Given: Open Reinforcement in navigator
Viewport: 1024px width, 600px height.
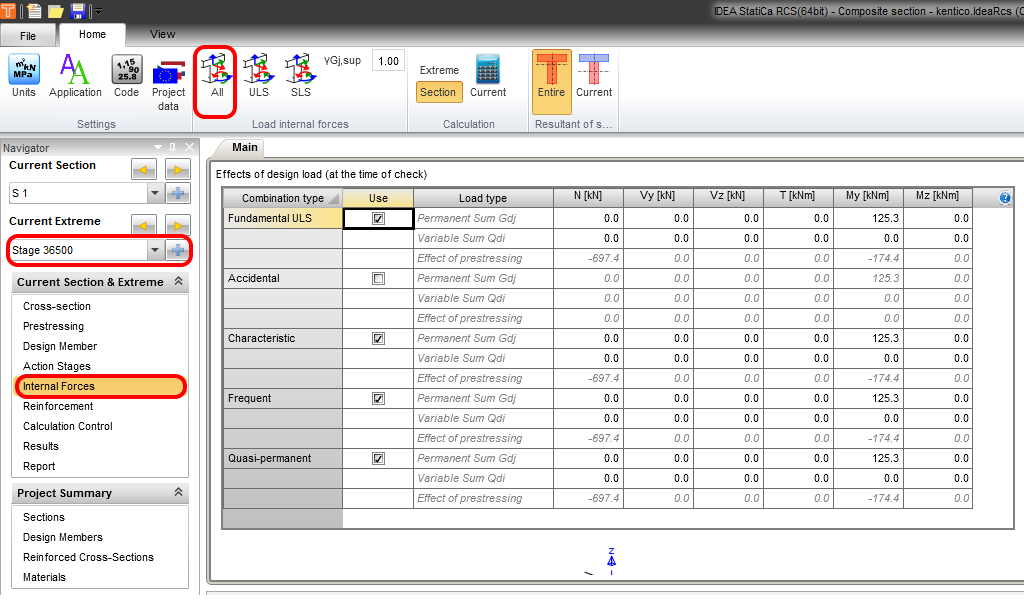Looking at the screenshot, I should pos(58,406).
